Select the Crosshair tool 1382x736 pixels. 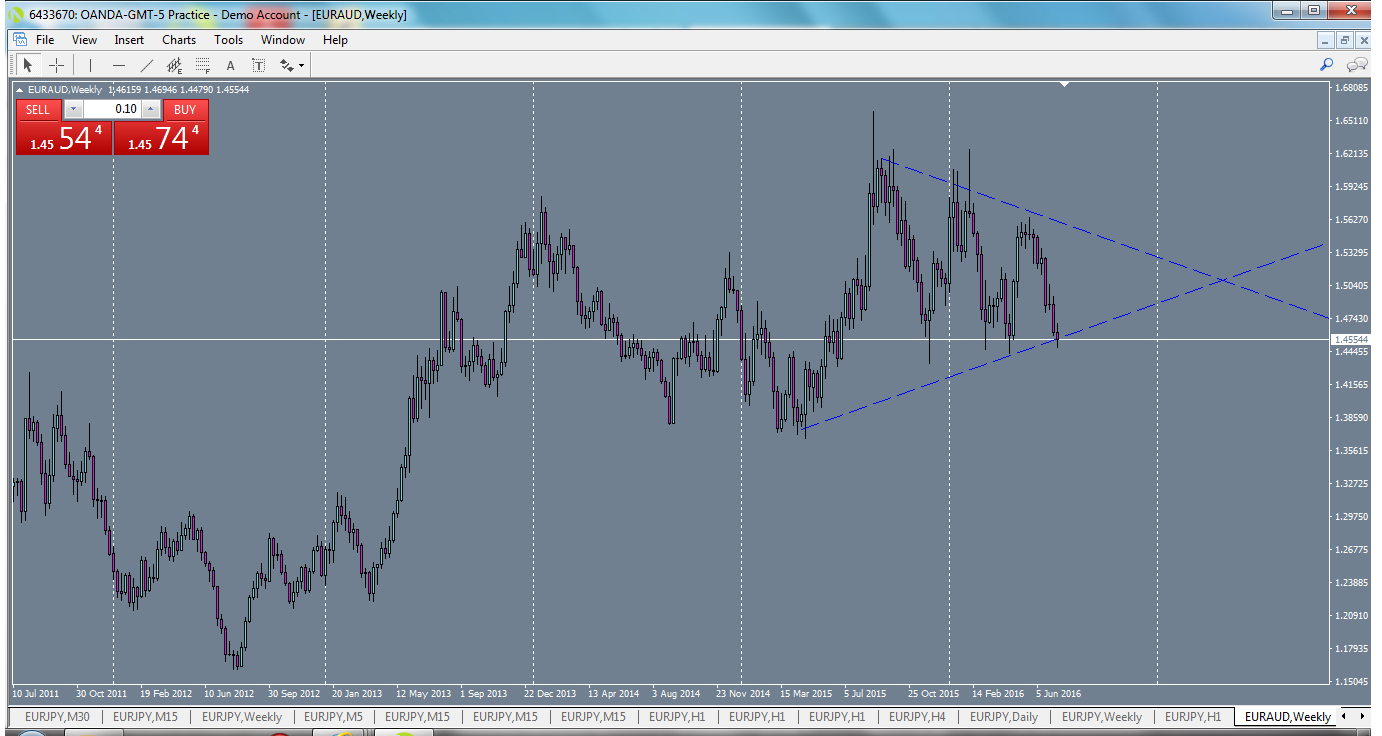[x=56, y=65]
